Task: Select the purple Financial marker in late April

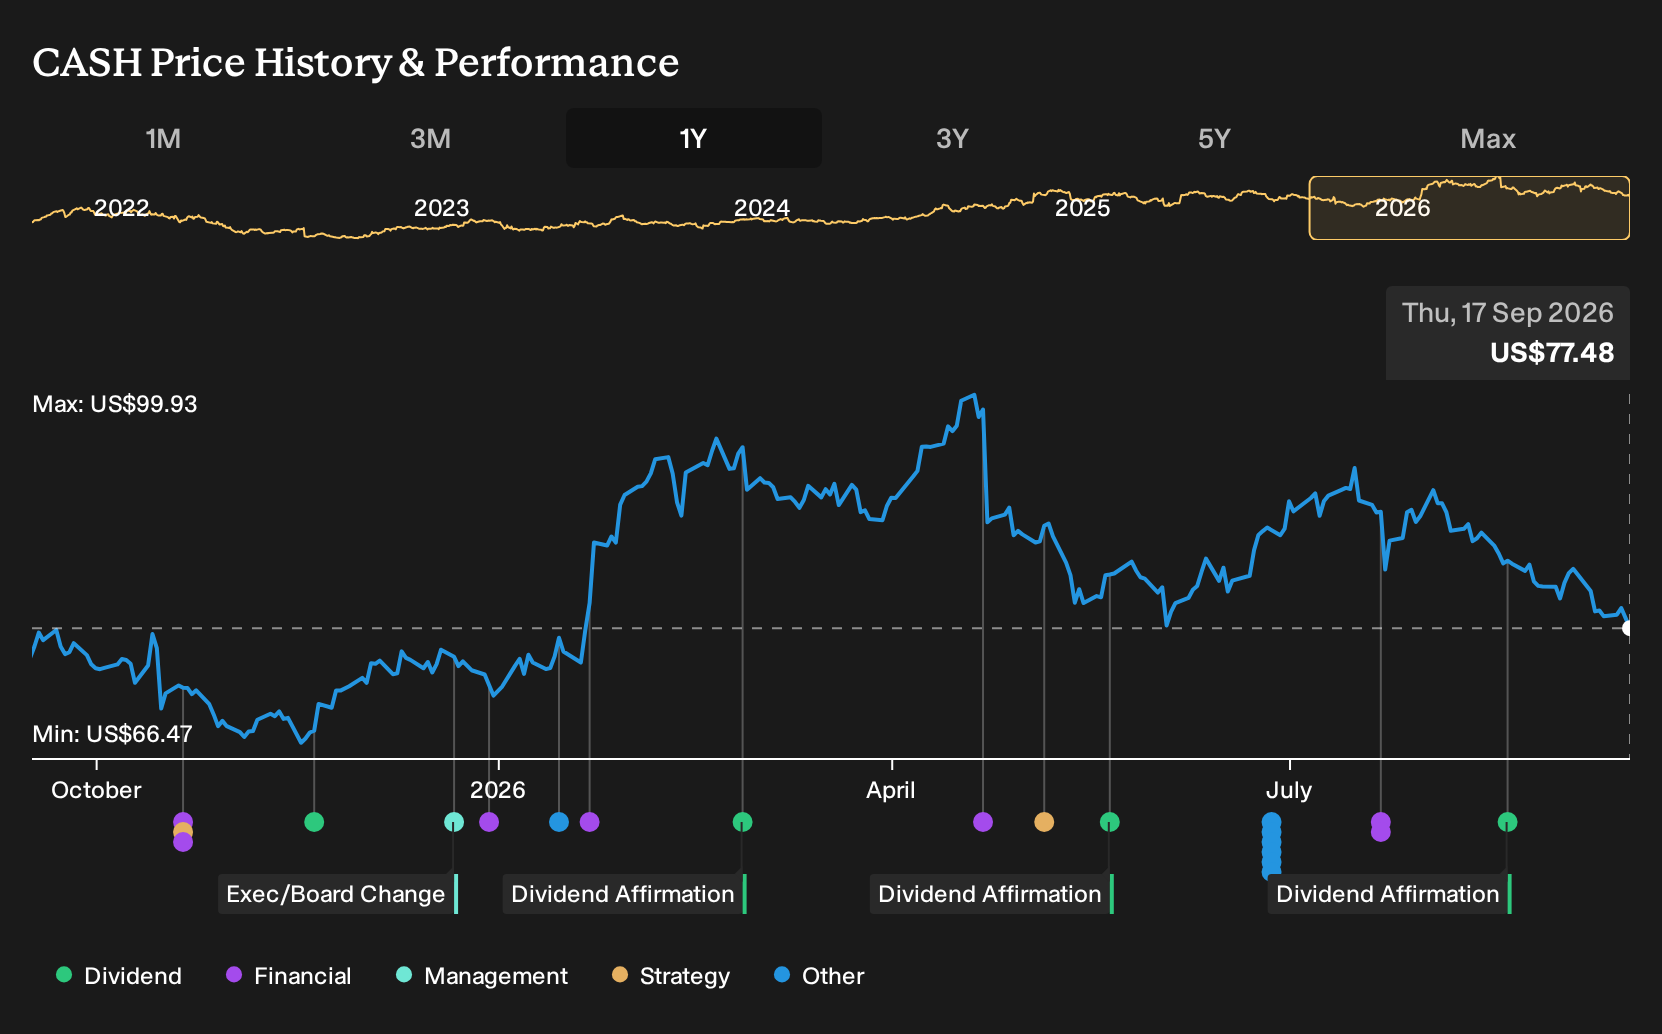Action: point(983,822)
